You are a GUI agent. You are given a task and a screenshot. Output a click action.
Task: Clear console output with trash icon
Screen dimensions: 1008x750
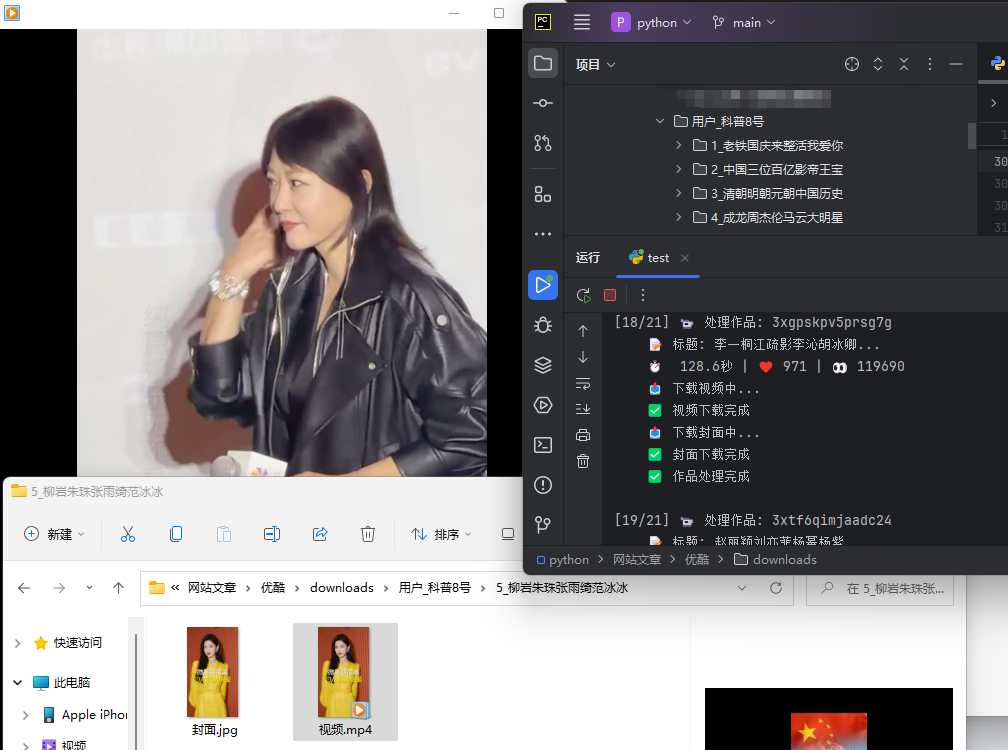tap(583, 461)
